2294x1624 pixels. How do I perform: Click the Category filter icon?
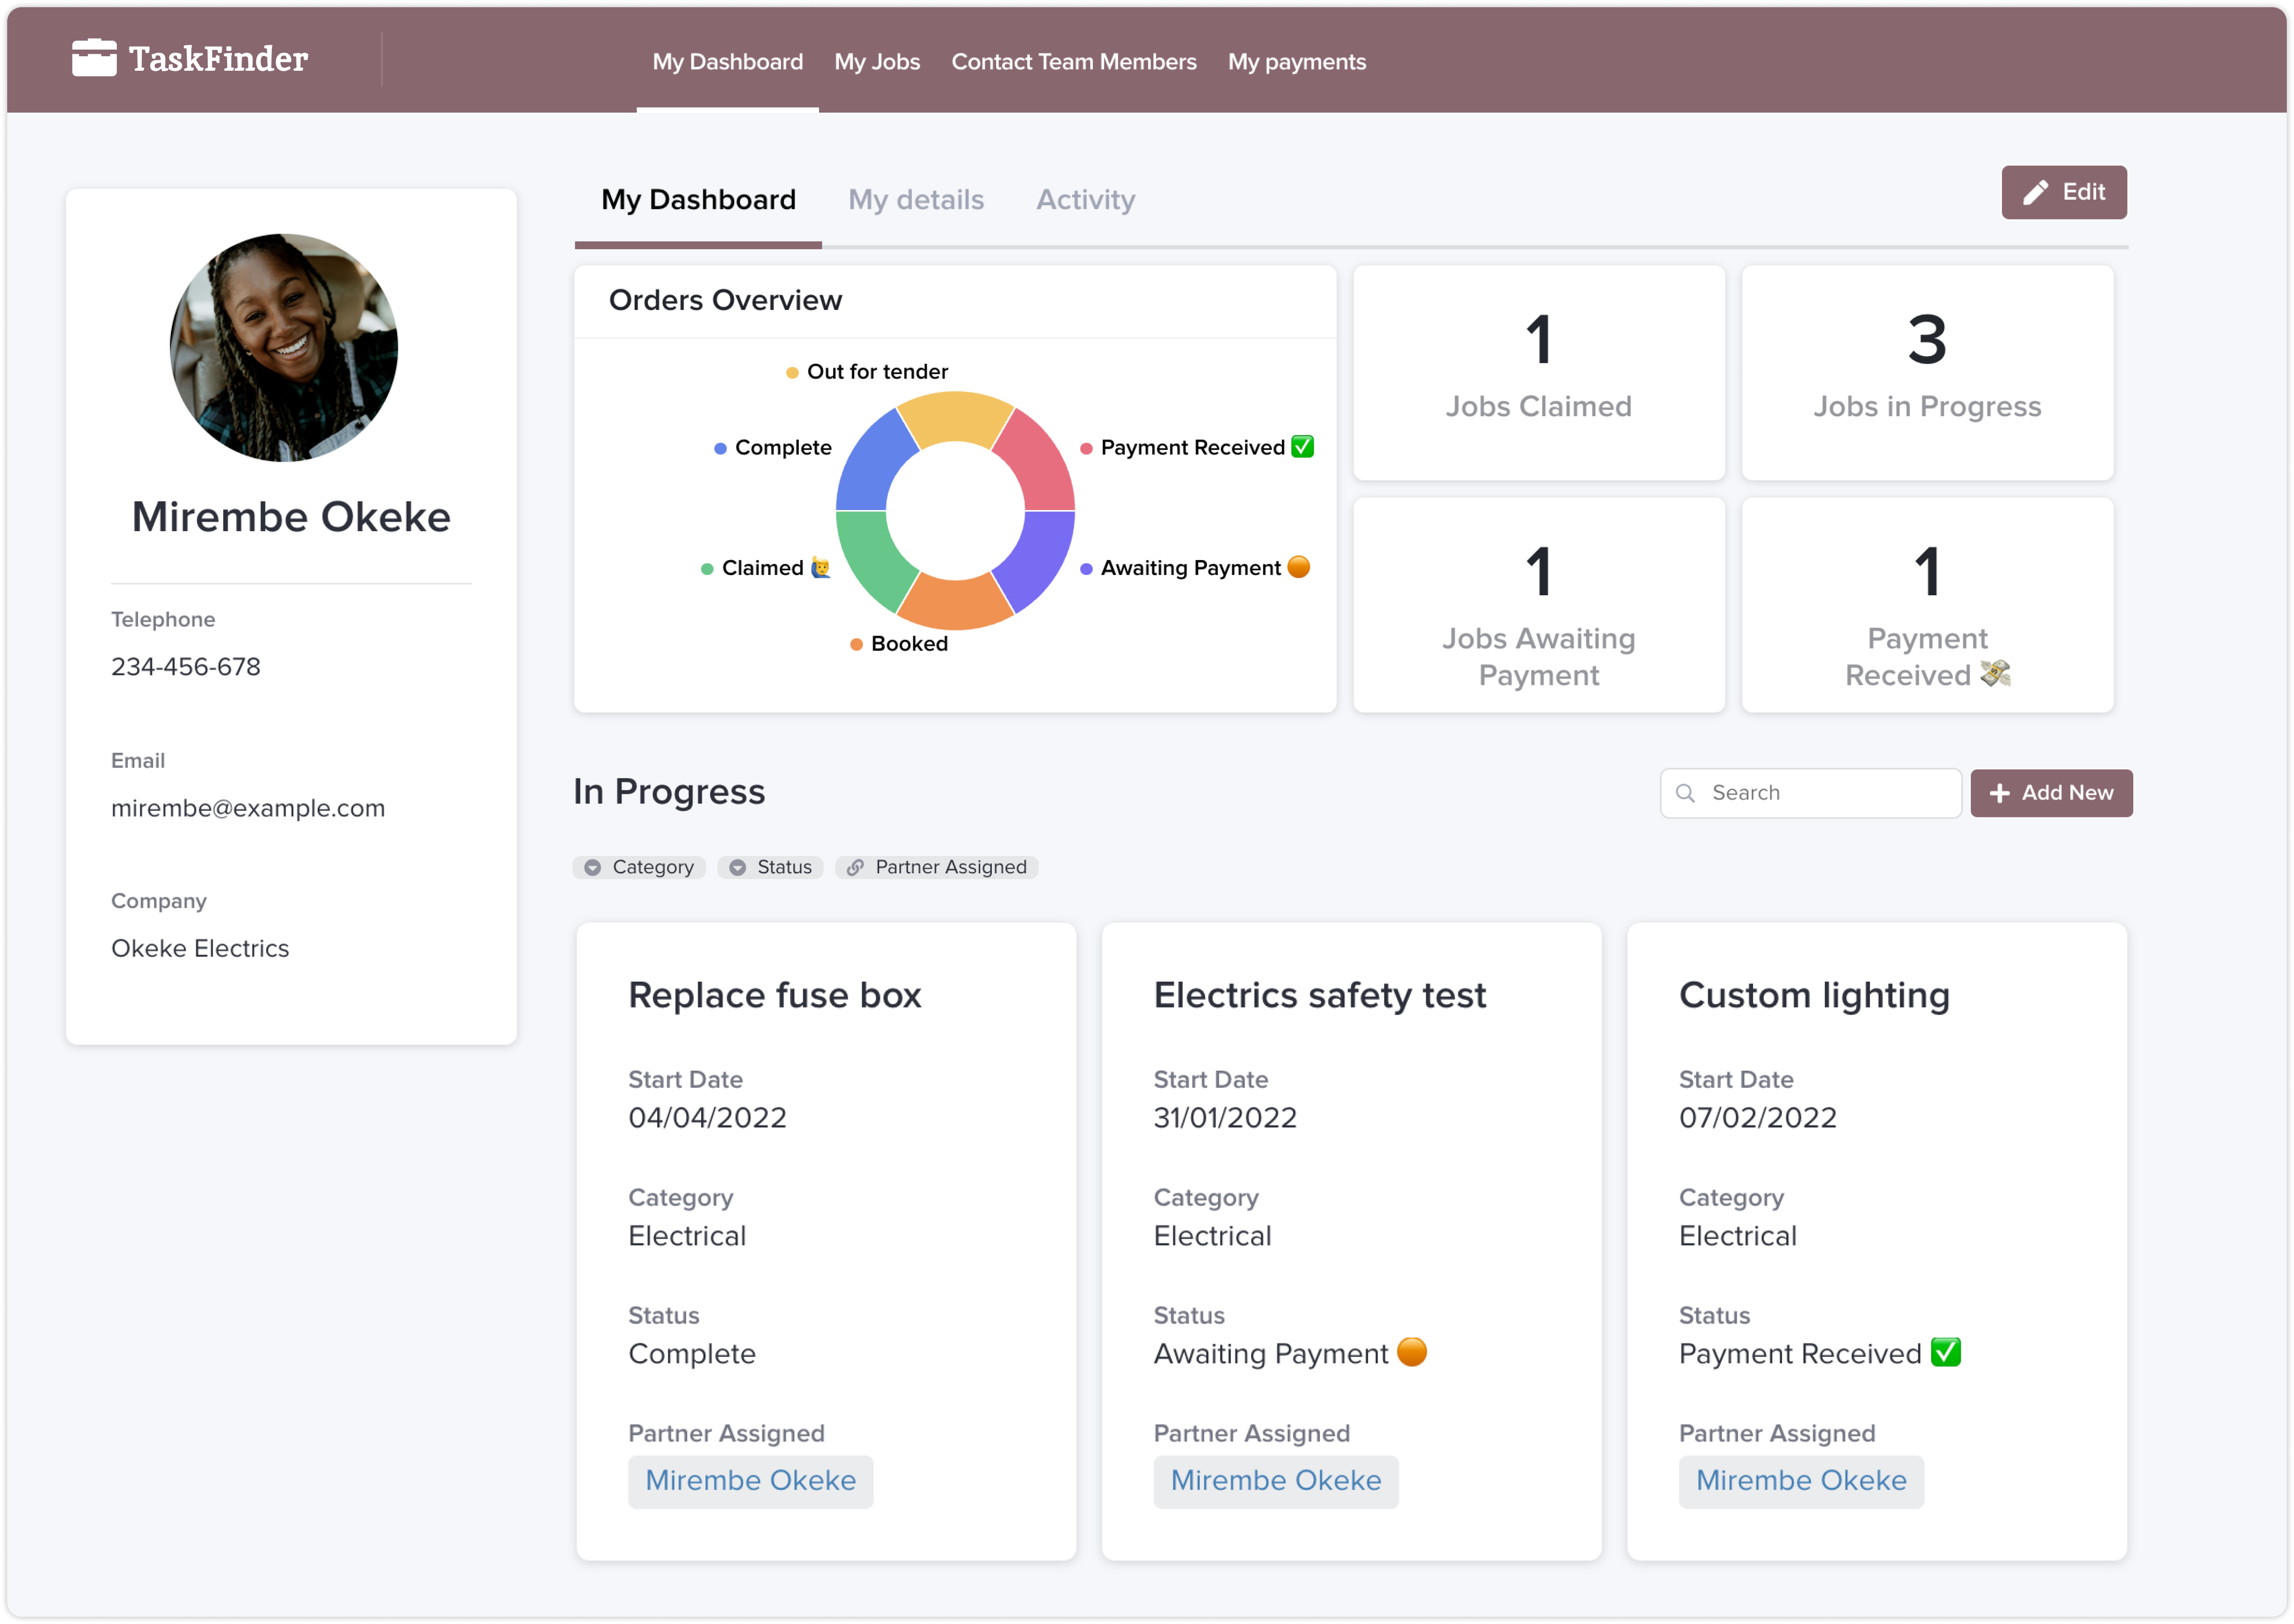click(594, 867)
